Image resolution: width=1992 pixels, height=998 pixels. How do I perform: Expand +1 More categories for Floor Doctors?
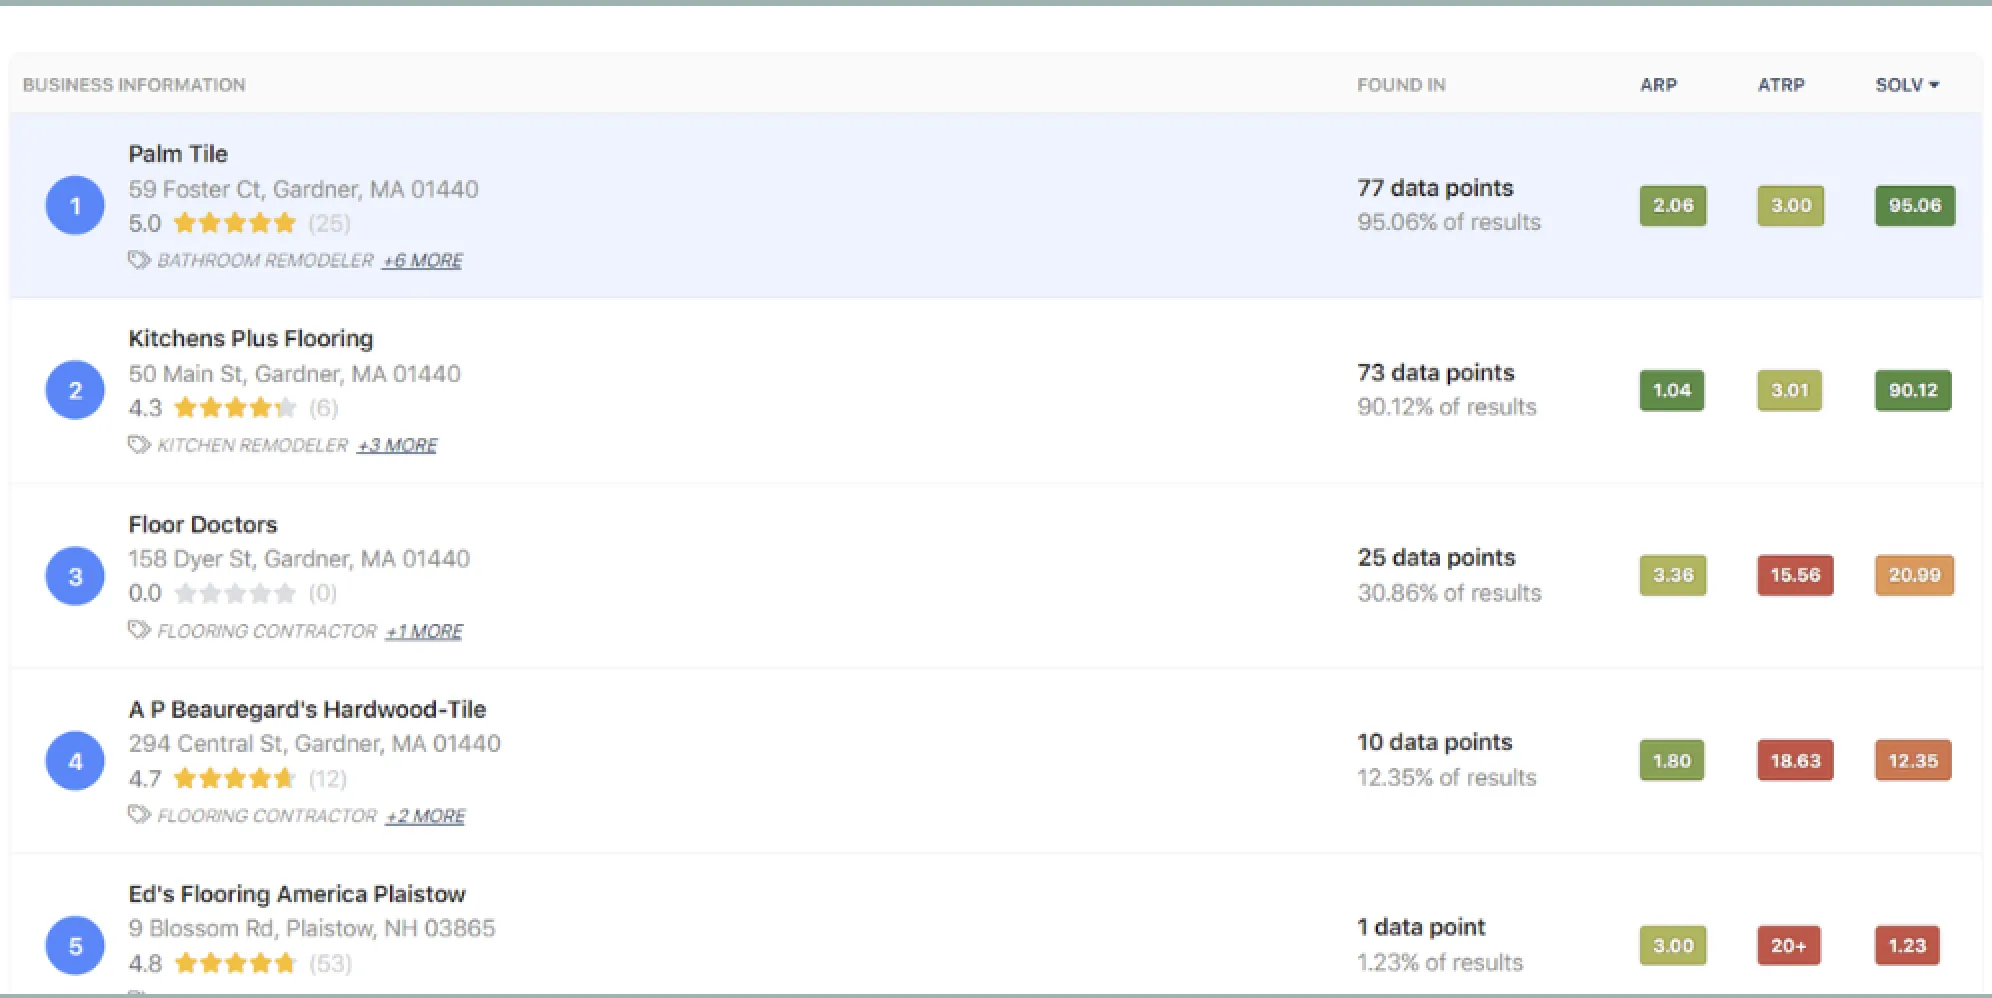424,631
